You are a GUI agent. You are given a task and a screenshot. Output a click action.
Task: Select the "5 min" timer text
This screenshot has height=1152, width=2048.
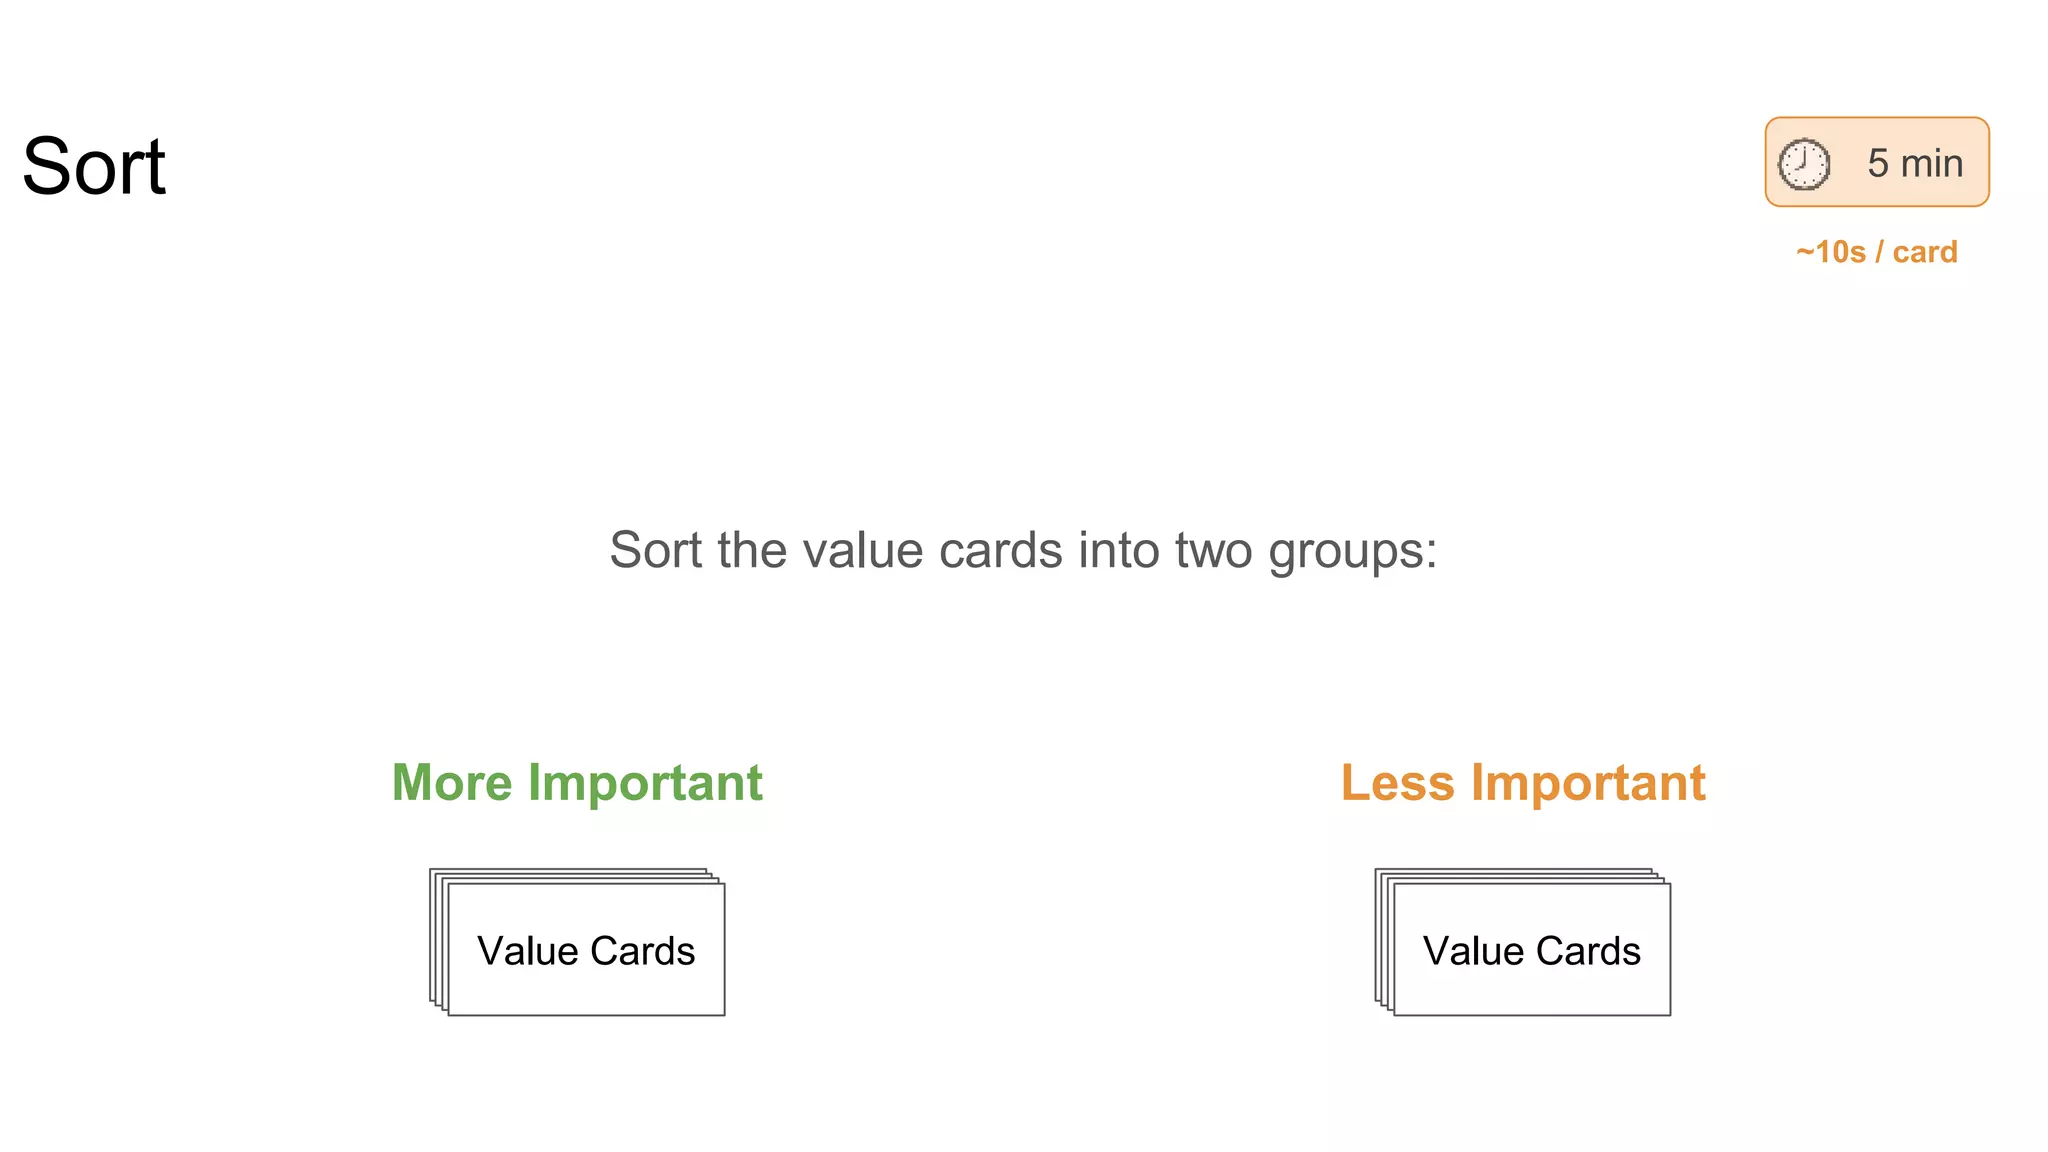coord(1914,163)
